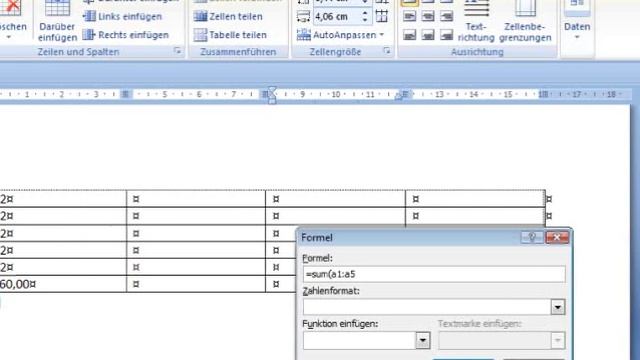Split cells using Zellen teilen

[x=228, y=16]
